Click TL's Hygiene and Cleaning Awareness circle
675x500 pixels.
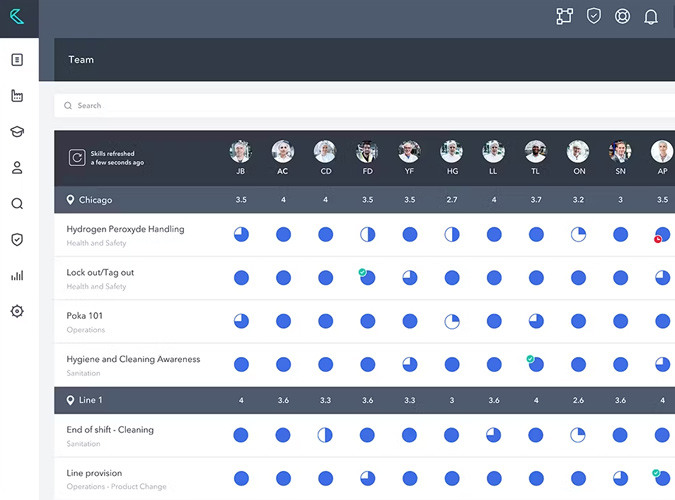[x=536, y=364]
